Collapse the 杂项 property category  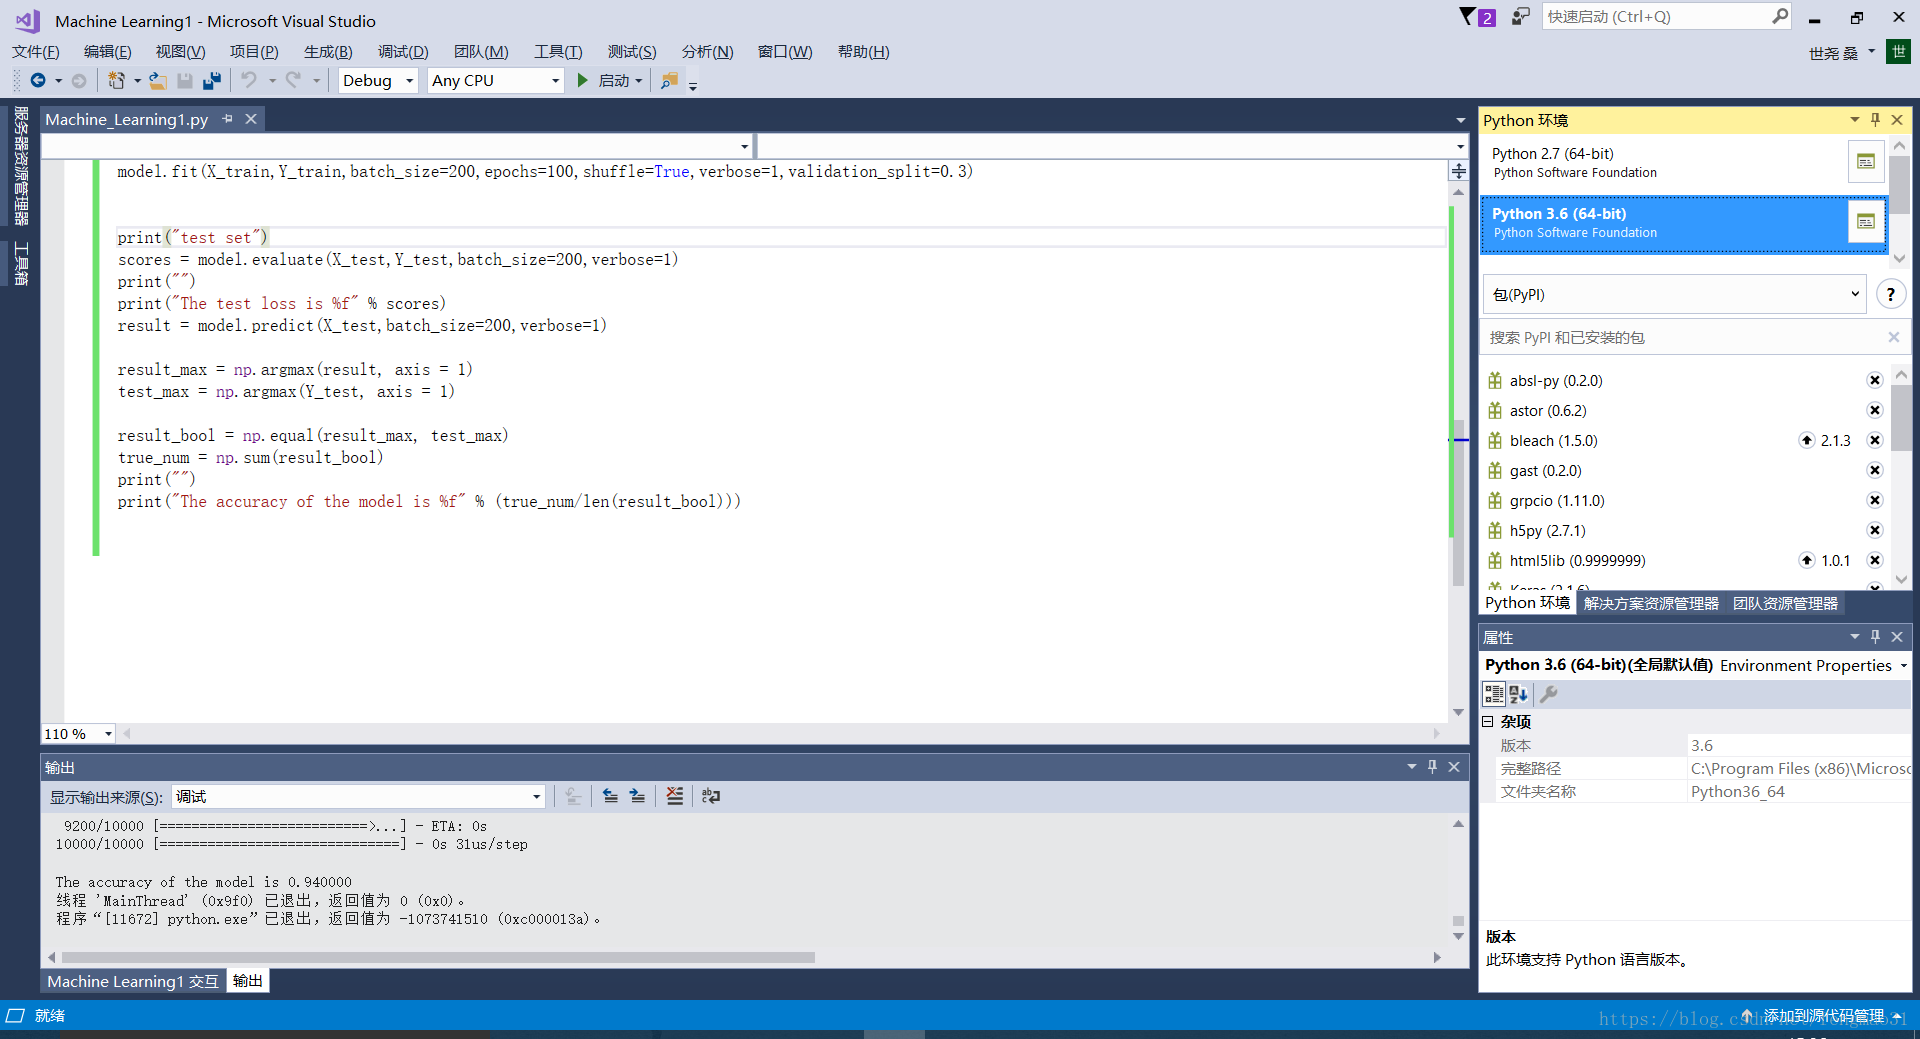pos(1488,721)
